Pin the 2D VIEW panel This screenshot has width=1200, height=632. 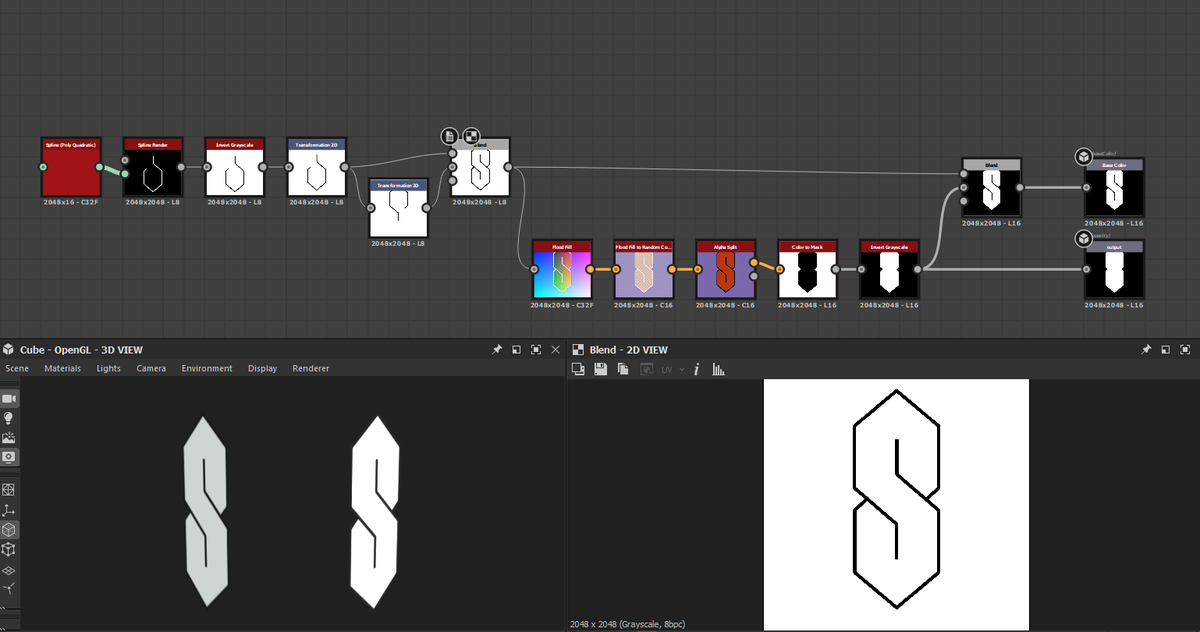(1147, 350)
